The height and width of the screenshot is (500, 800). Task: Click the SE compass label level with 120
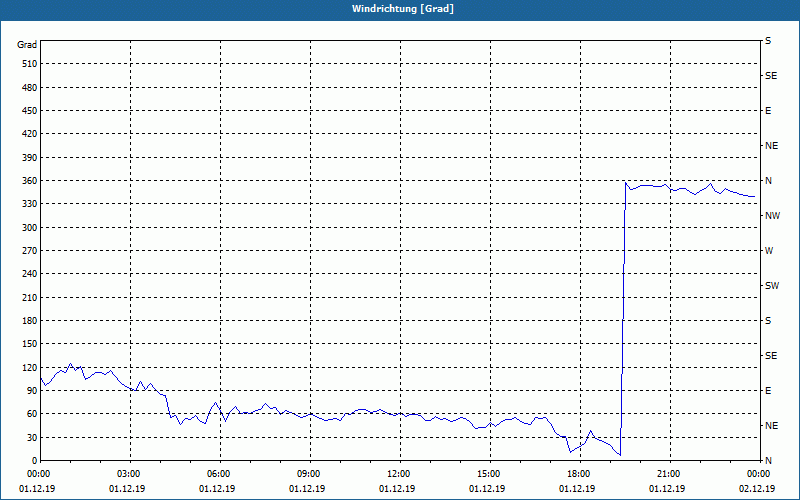pyautogui.click(x=771, y=356)
